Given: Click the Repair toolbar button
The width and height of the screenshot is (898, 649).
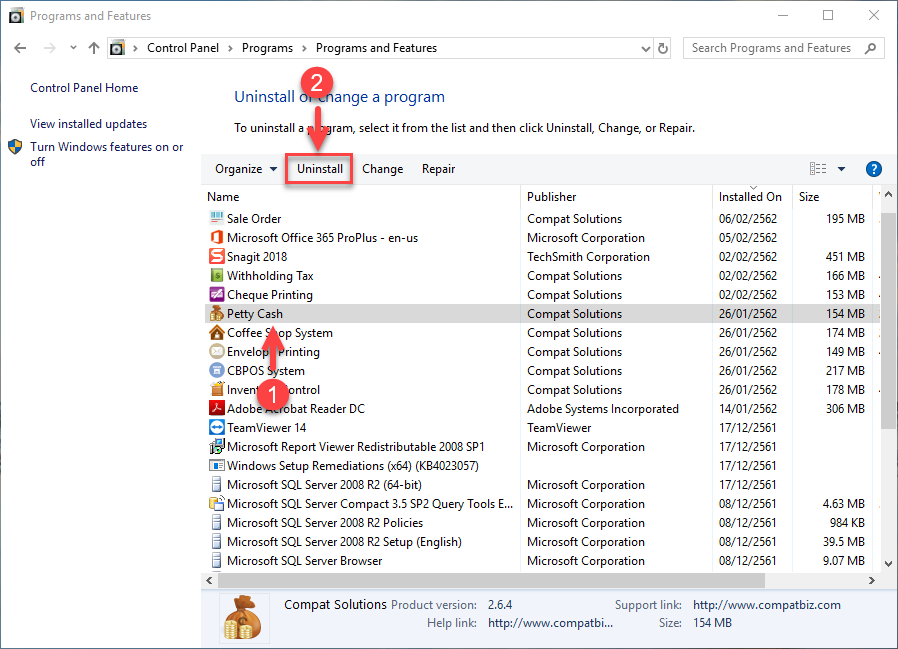Looking at the screenshot, I should (x=438, y=169).
